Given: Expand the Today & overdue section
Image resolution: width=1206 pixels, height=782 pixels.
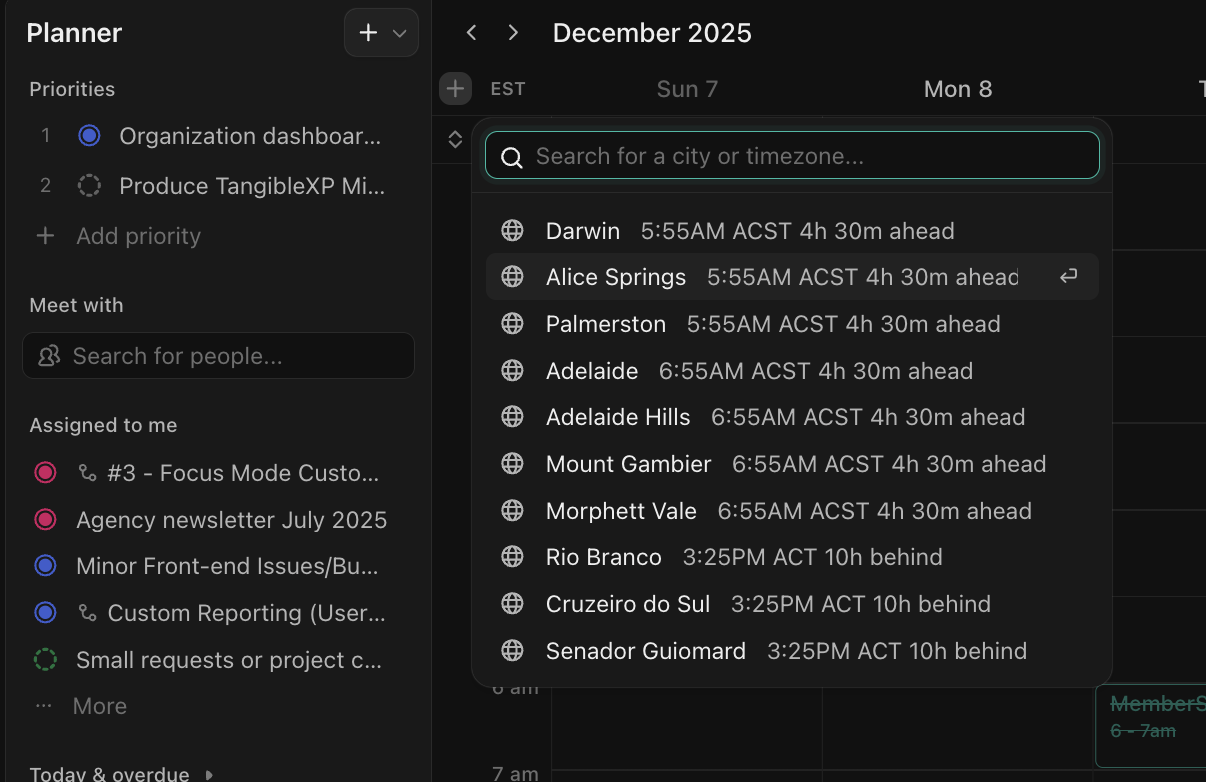Looking at the screenshot, I should (x=209, y=774).
